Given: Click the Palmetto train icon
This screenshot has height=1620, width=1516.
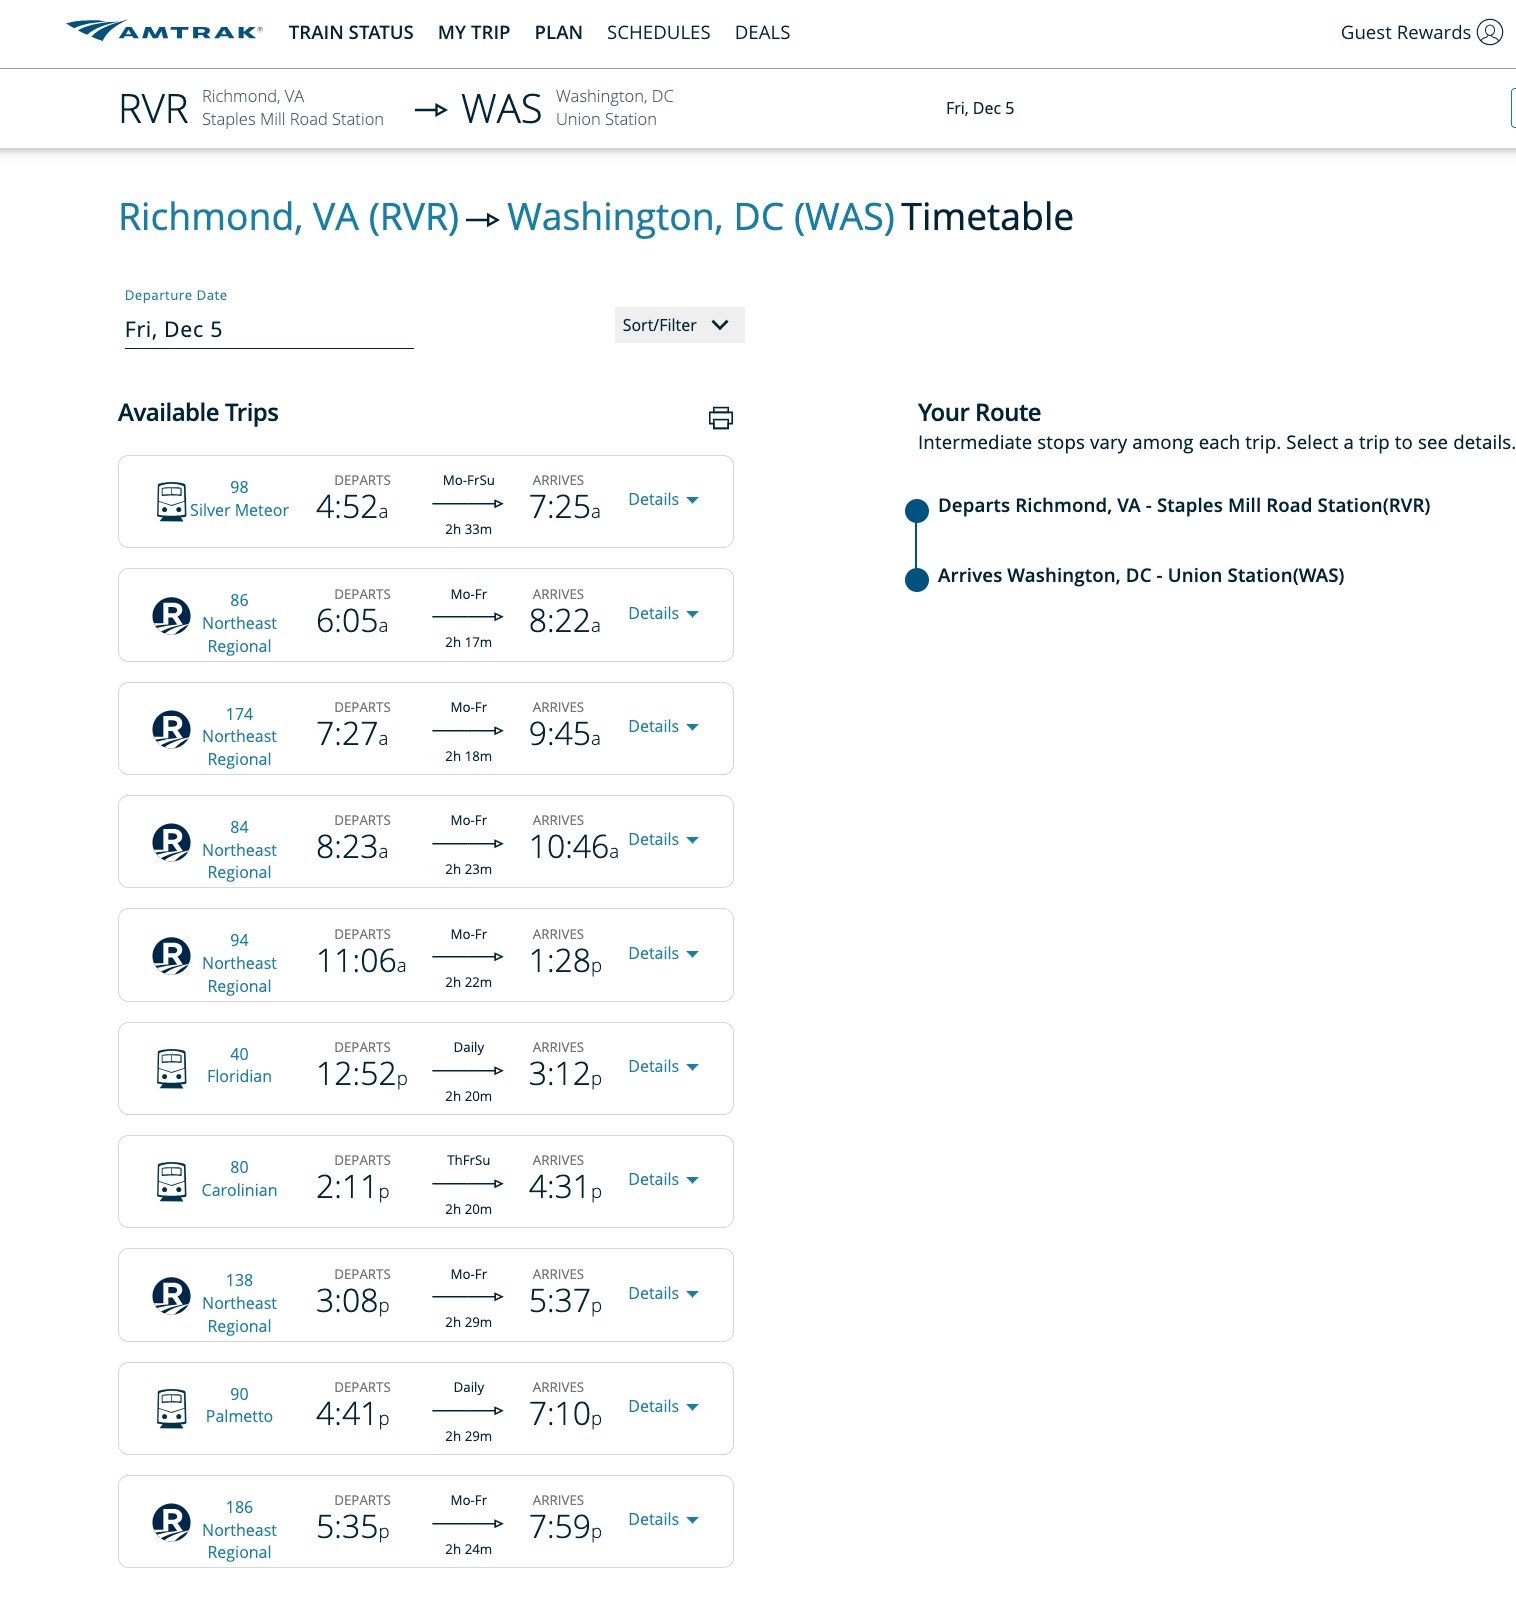Looking at the screenshot, I should click(x=171, y=1408).
